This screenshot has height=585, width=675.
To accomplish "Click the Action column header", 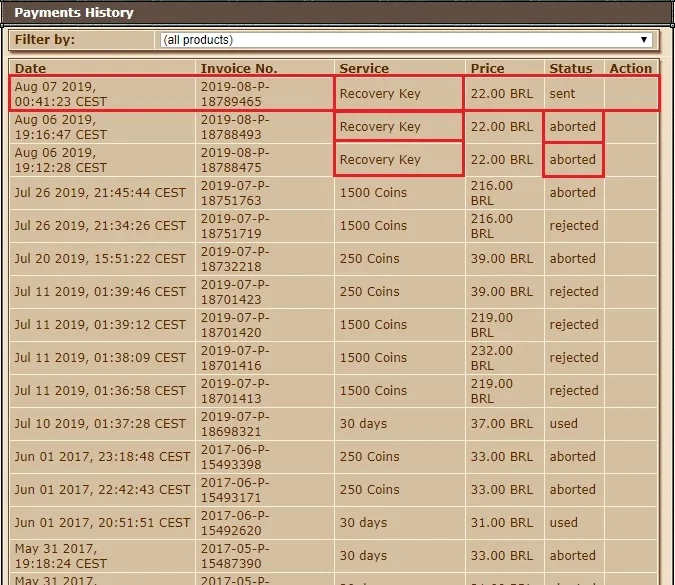I will [x=631, y=68].
